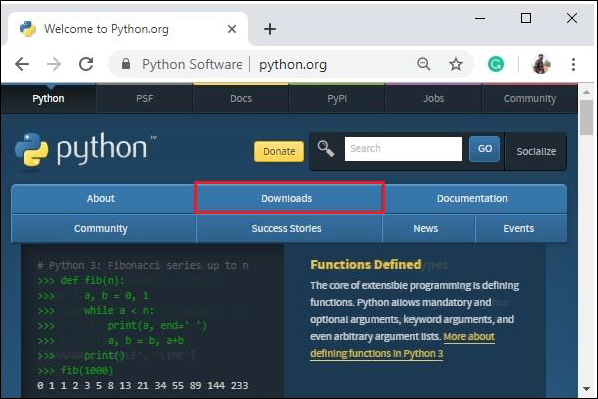Viewport: 598px width, 399px height.
Task: Open the Socialize menu
Action: coord(536,151)
